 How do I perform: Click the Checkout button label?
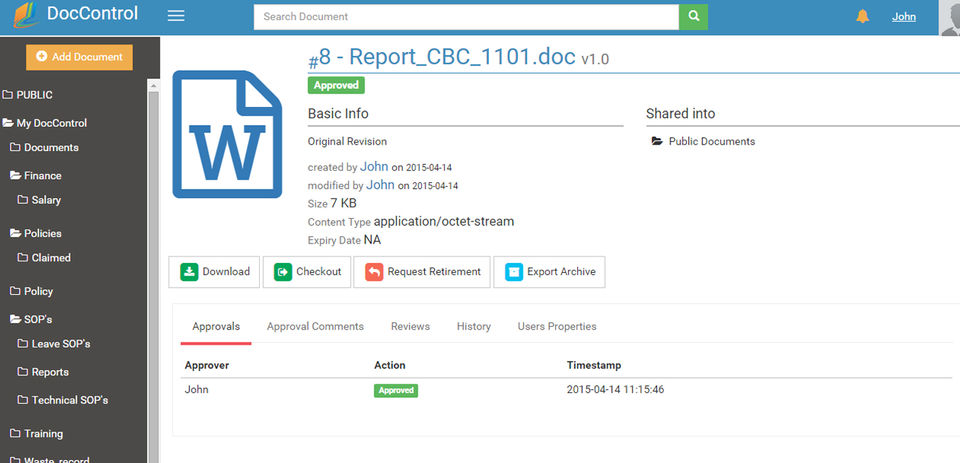[x=318, y=272]
